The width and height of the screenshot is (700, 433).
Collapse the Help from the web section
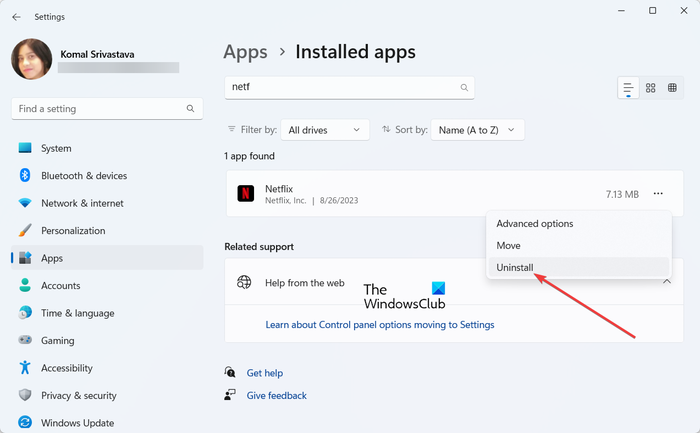[666, 283]
